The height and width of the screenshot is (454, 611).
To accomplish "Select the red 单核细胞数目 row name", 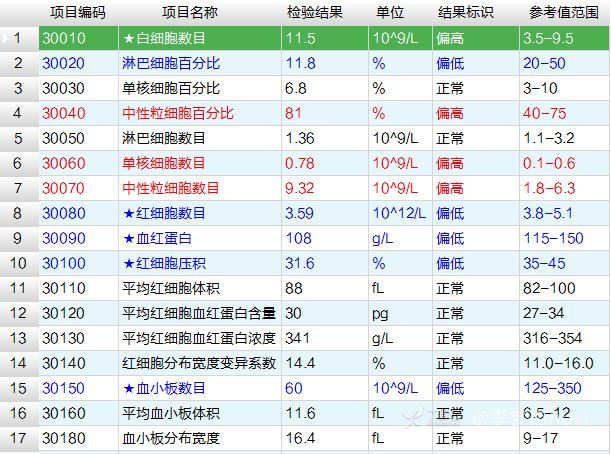I will [x=164, y=163].
